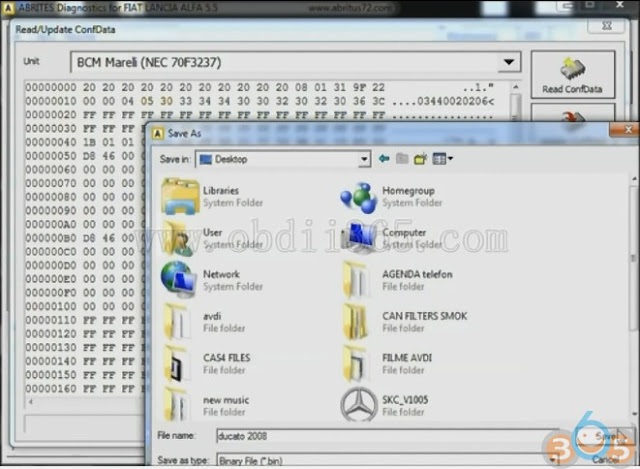Select the Libraries system folder

(x=212, y=196)
